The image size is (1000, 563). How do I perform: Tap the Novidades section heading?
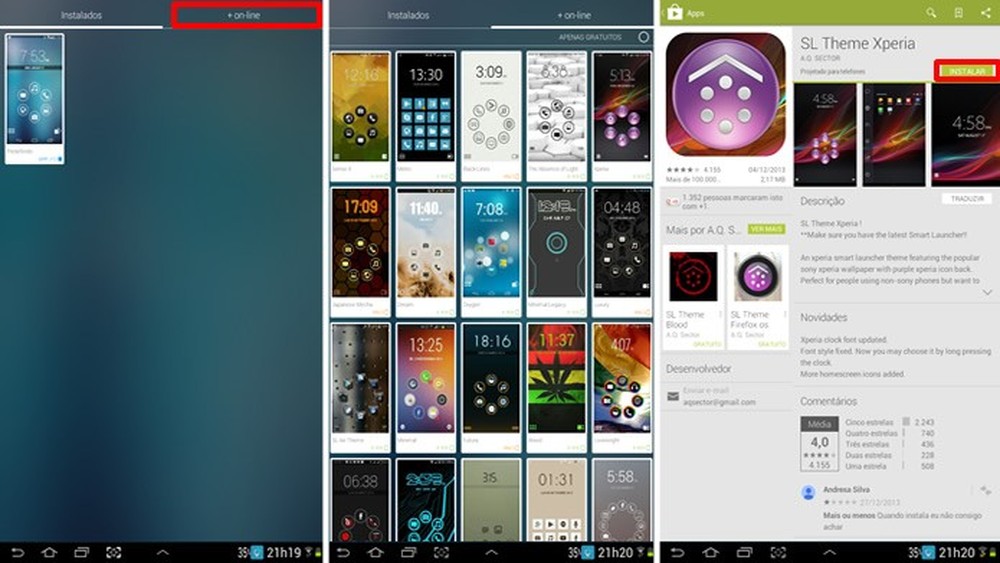(x=824, y=317)
